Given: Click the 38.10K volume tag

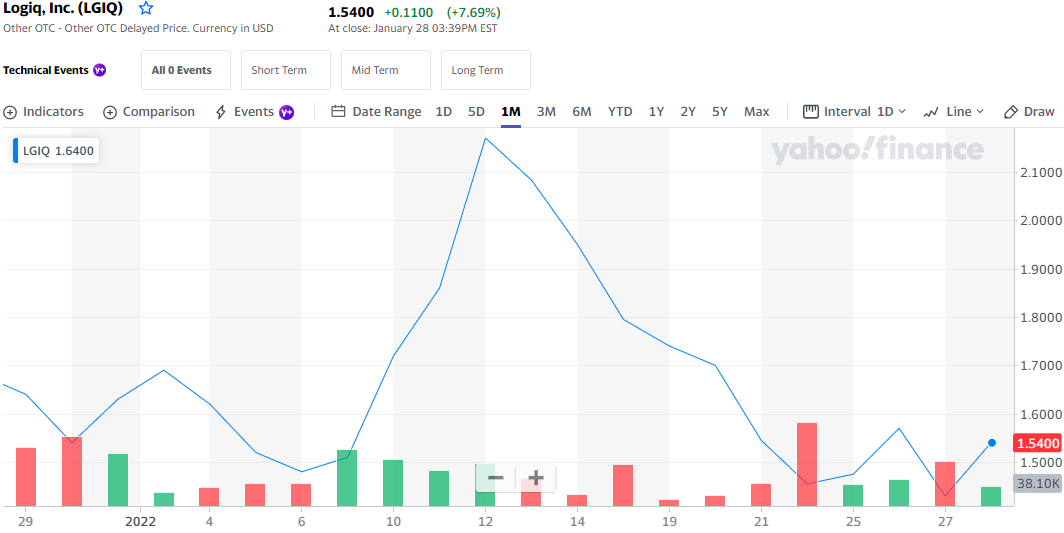Looking at the screenshot, I should click(x=1037, y=483).
